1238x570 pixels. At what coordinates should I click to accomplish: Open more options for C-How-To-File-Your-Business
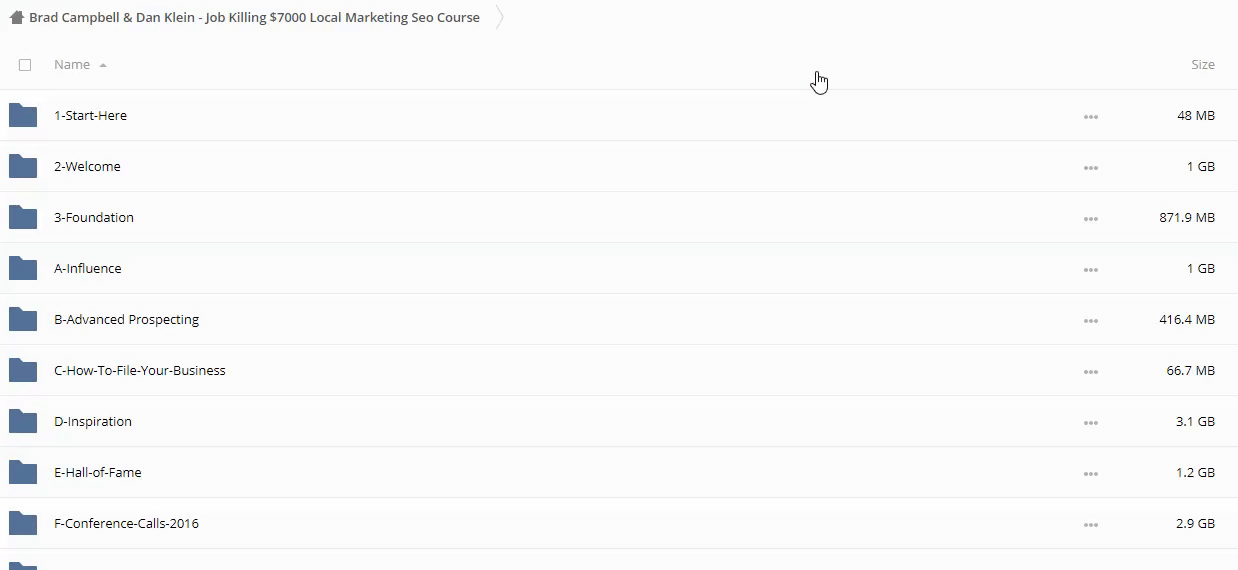click(1090, 372)
